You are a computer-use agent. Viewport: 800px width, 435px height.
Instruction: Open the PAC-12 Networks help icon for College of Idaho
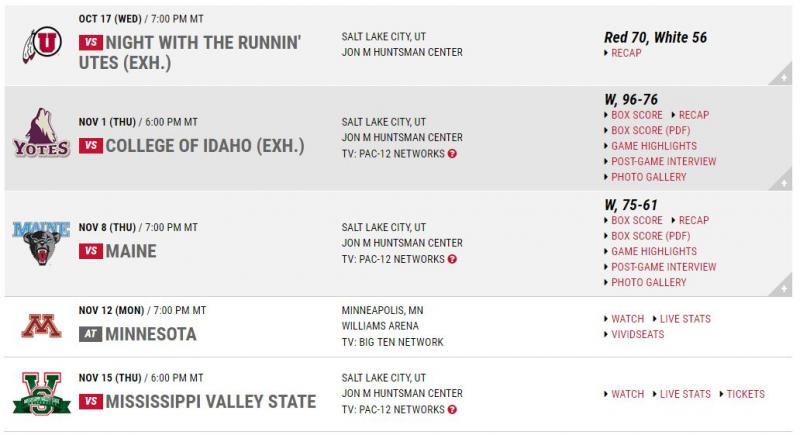point(452,153)
